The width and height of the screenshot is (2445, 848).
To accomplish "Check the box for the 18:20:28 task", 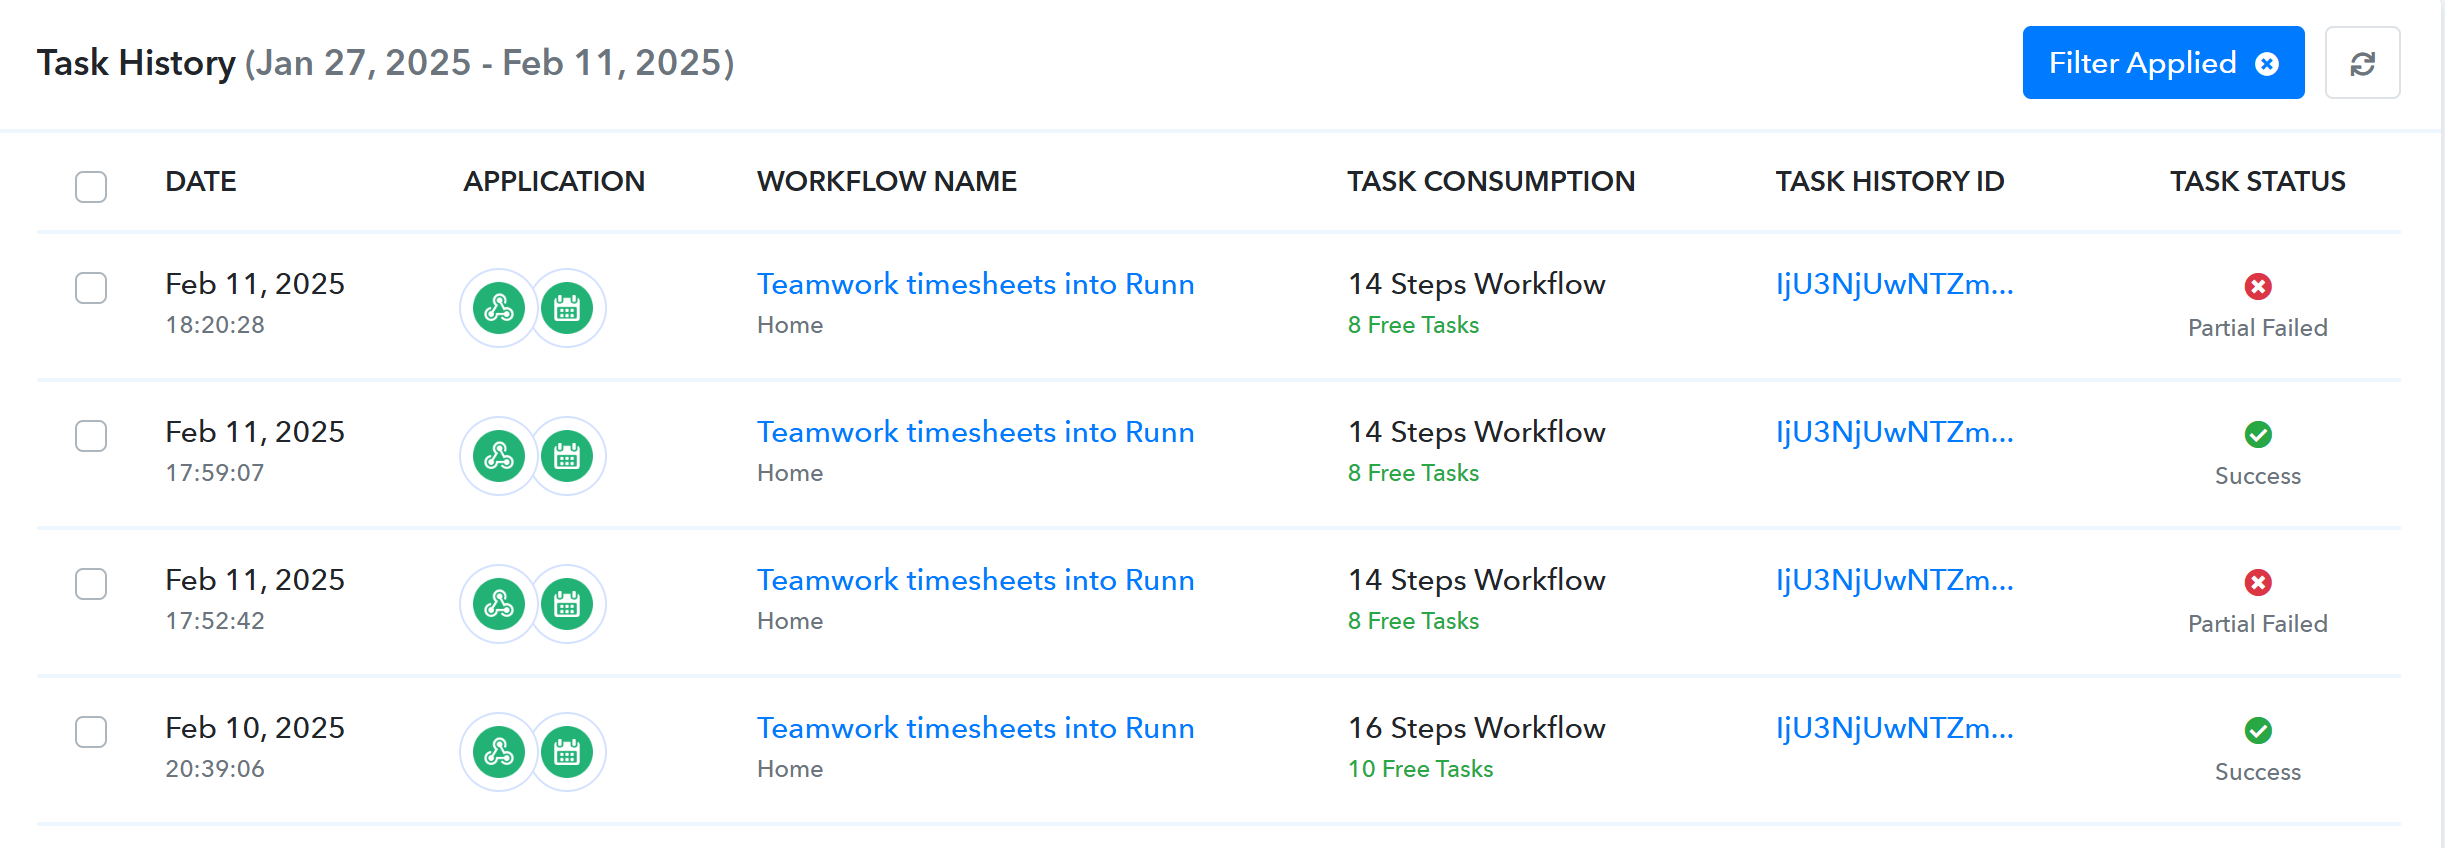I will [x=91, y=288].
